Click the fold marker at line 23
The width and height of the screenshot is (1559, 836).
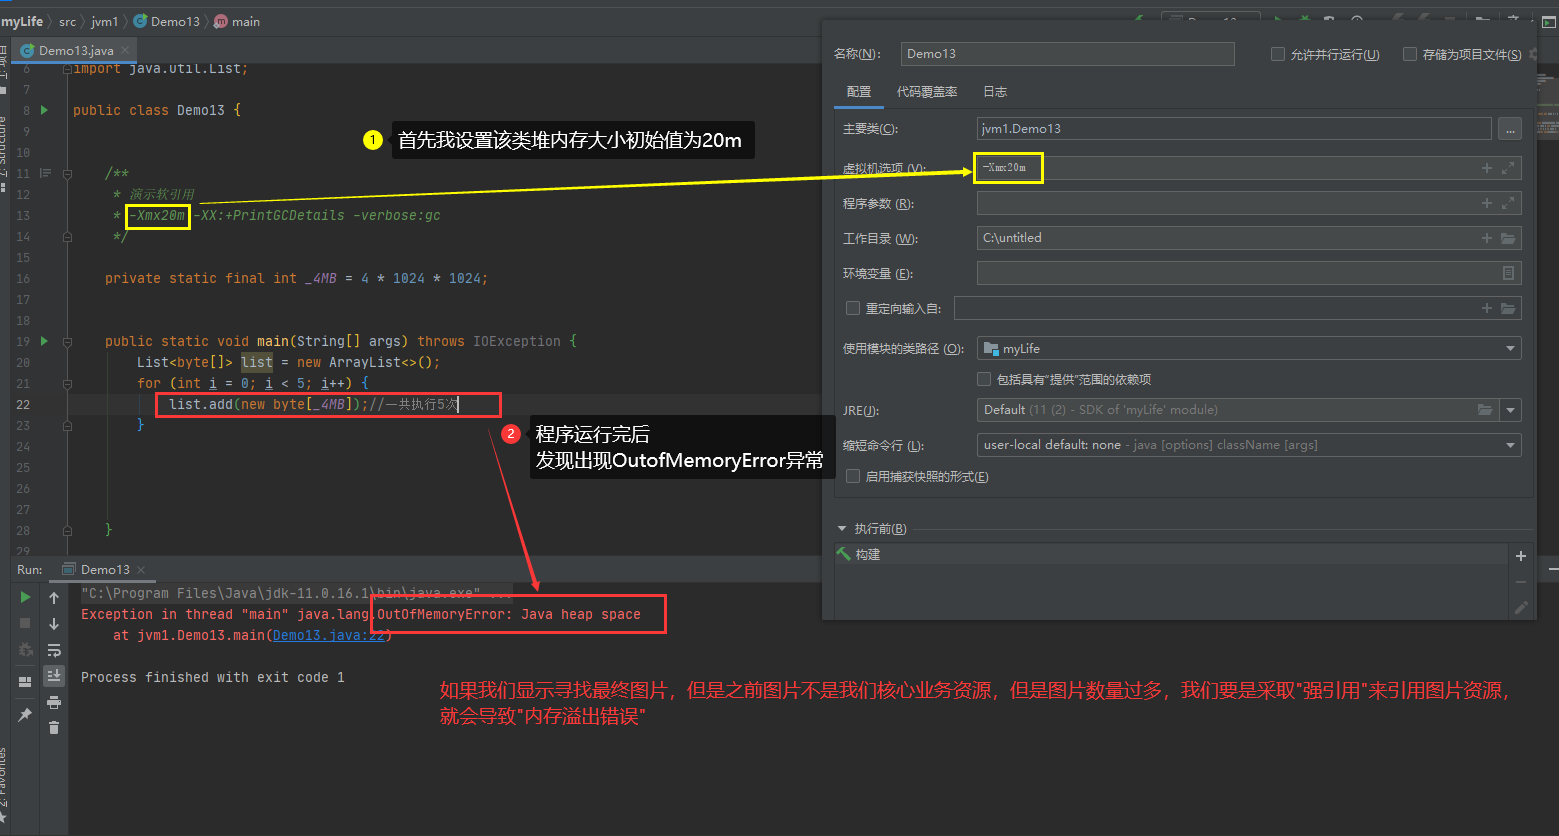(68, 425)
